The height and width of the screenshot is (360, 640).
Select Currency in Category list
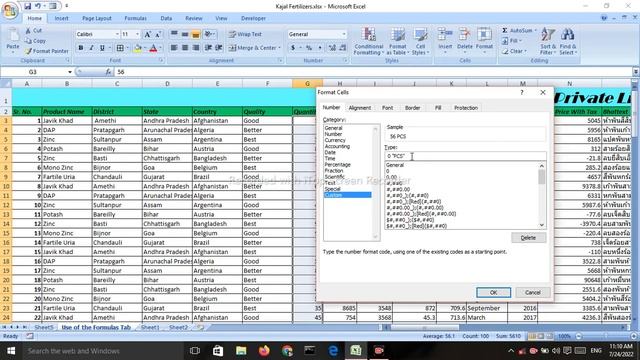335,140
